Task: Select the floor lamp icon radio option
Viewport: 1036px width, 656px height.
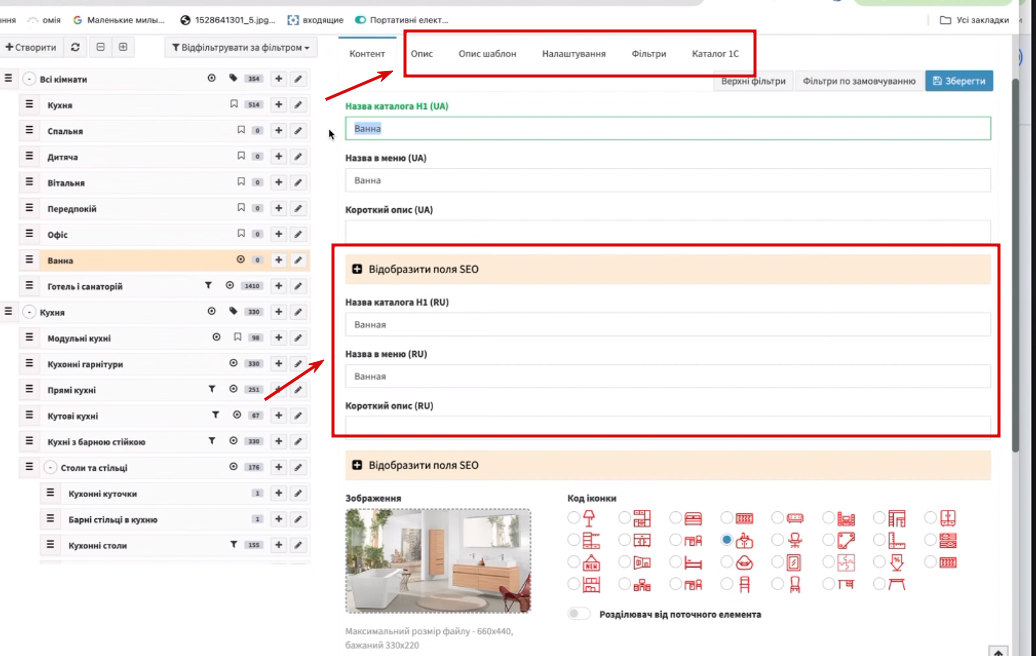Action: (x=574, y=517)
